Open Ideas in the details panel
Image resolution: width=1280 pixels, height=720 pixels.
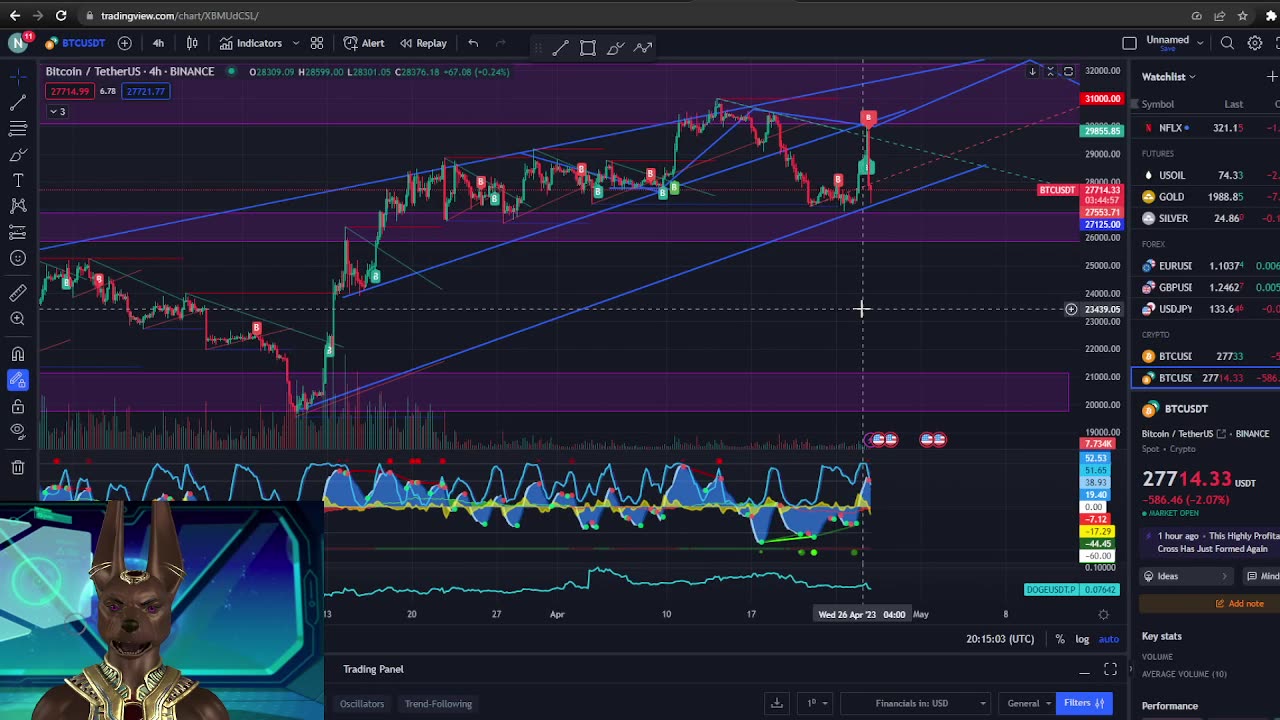[1187, 576]
